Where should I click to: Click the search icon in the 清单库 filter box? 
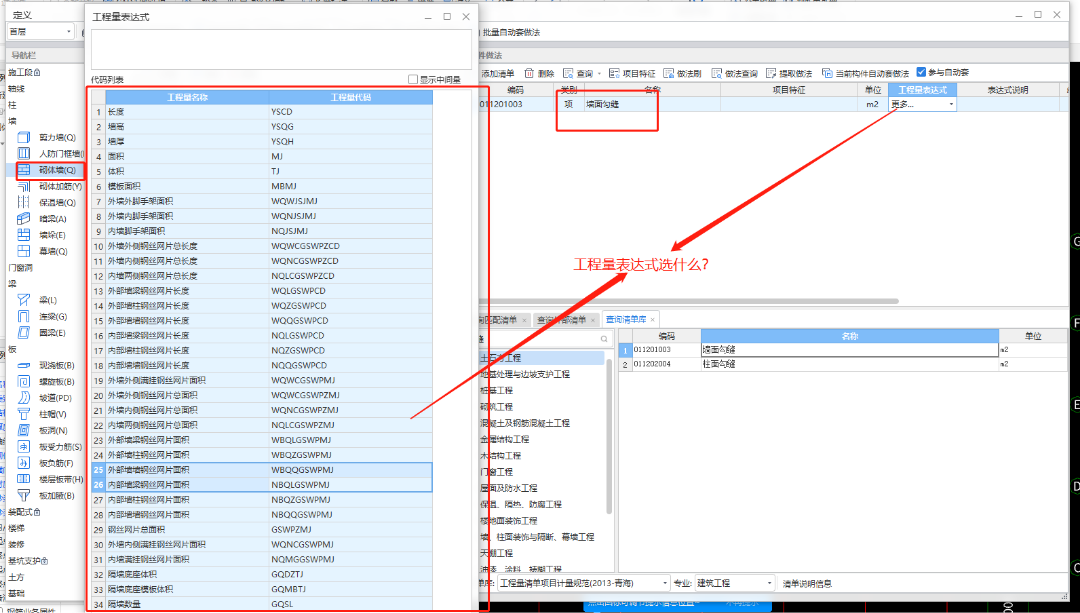pos(604,339)
